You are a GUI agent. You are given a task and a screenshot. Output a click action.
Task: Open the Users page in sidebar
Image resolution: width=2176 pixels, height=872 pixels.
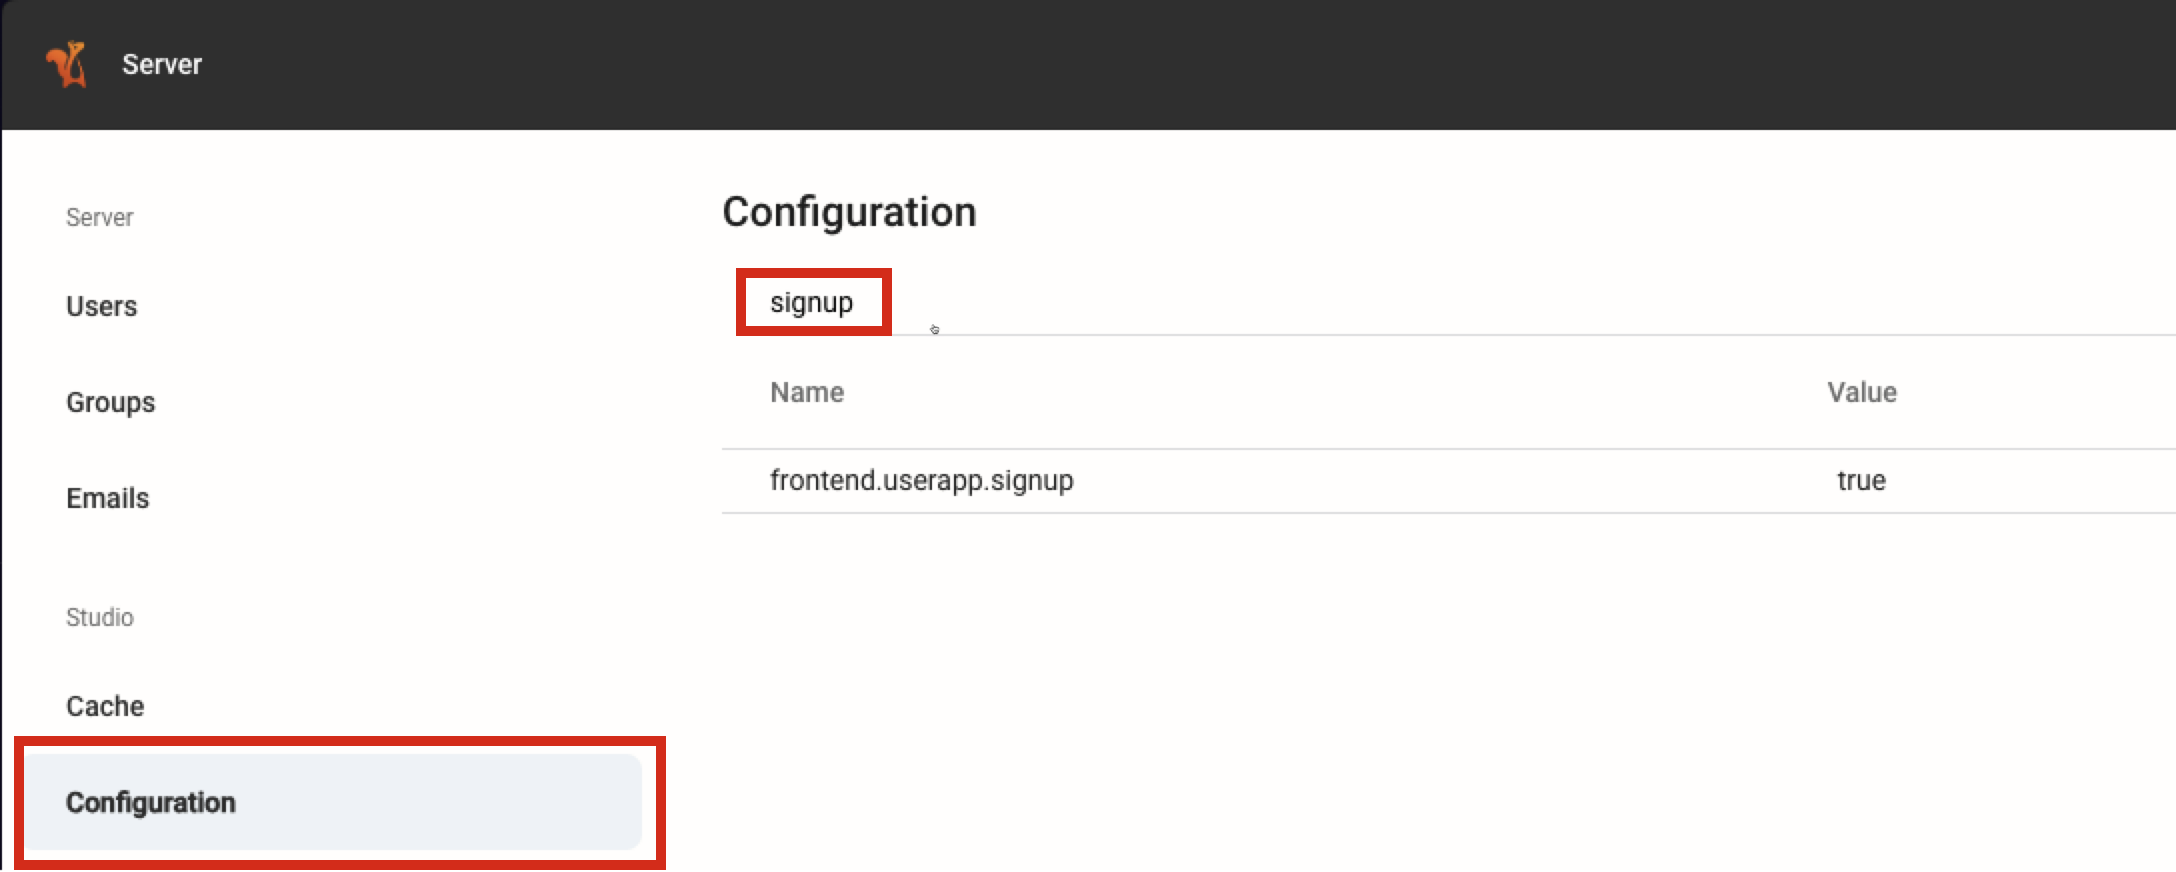click(102, 306)
